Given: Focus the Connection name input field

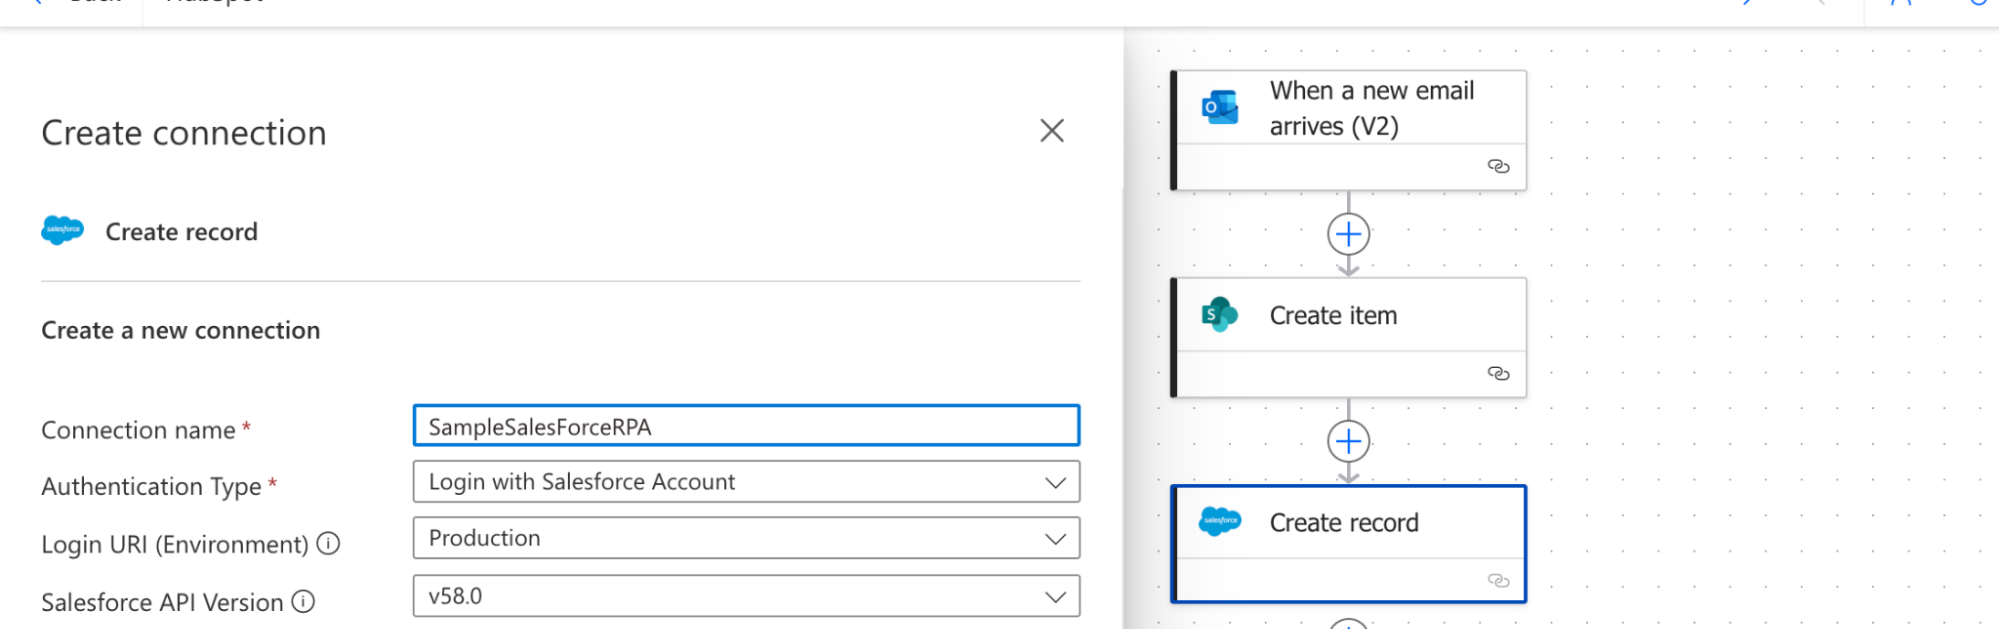Looking at the screenshot, I should (x=746, y=426).
